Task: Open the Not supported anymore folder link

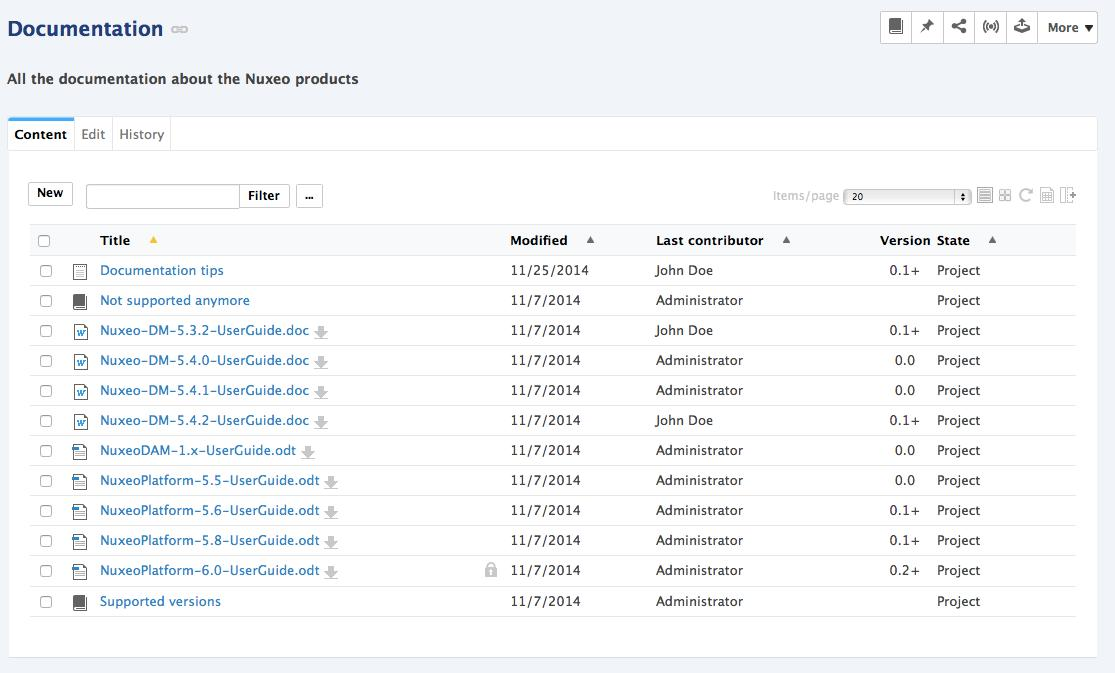Action: 175,300
